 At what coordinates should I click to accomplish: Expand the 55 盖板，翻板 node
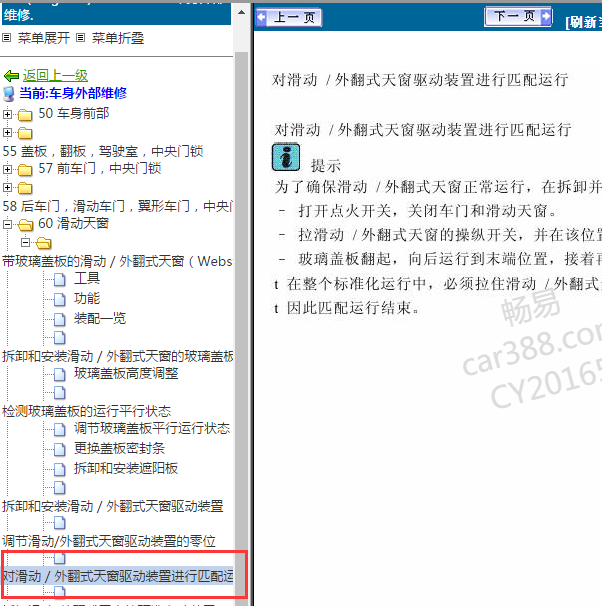[x=7, y=133]
